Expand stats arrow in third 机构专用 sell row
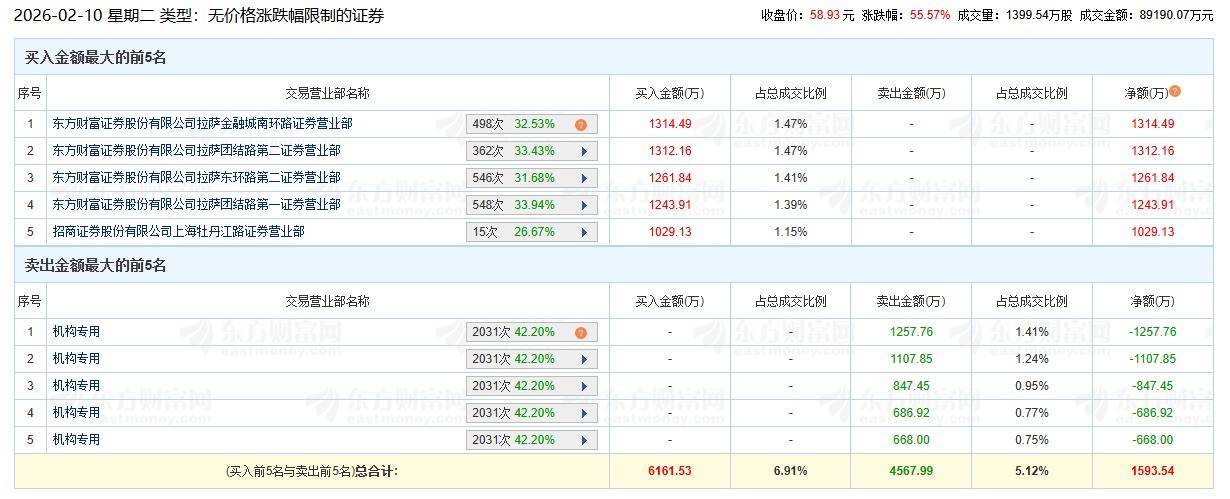Image resolution: width=1230 pixels, height=499 pixels. (581, 386)
